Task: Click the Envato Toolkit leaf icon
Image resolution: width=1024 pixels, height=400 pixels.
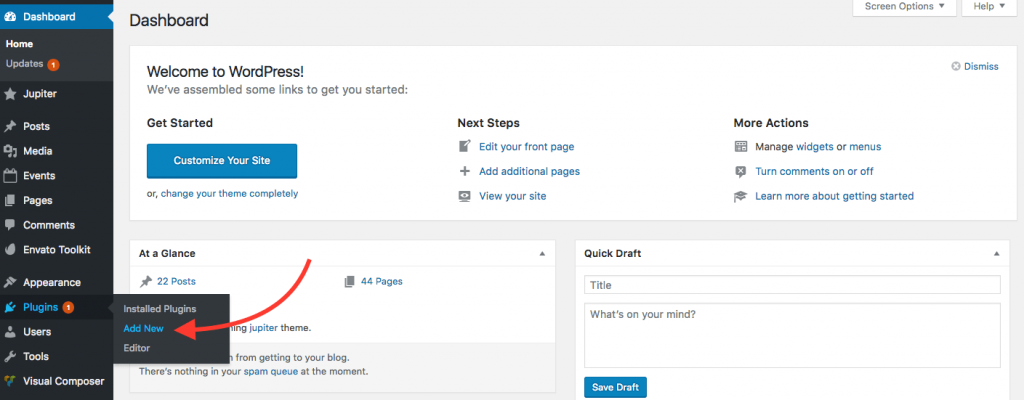Action: 10,250
